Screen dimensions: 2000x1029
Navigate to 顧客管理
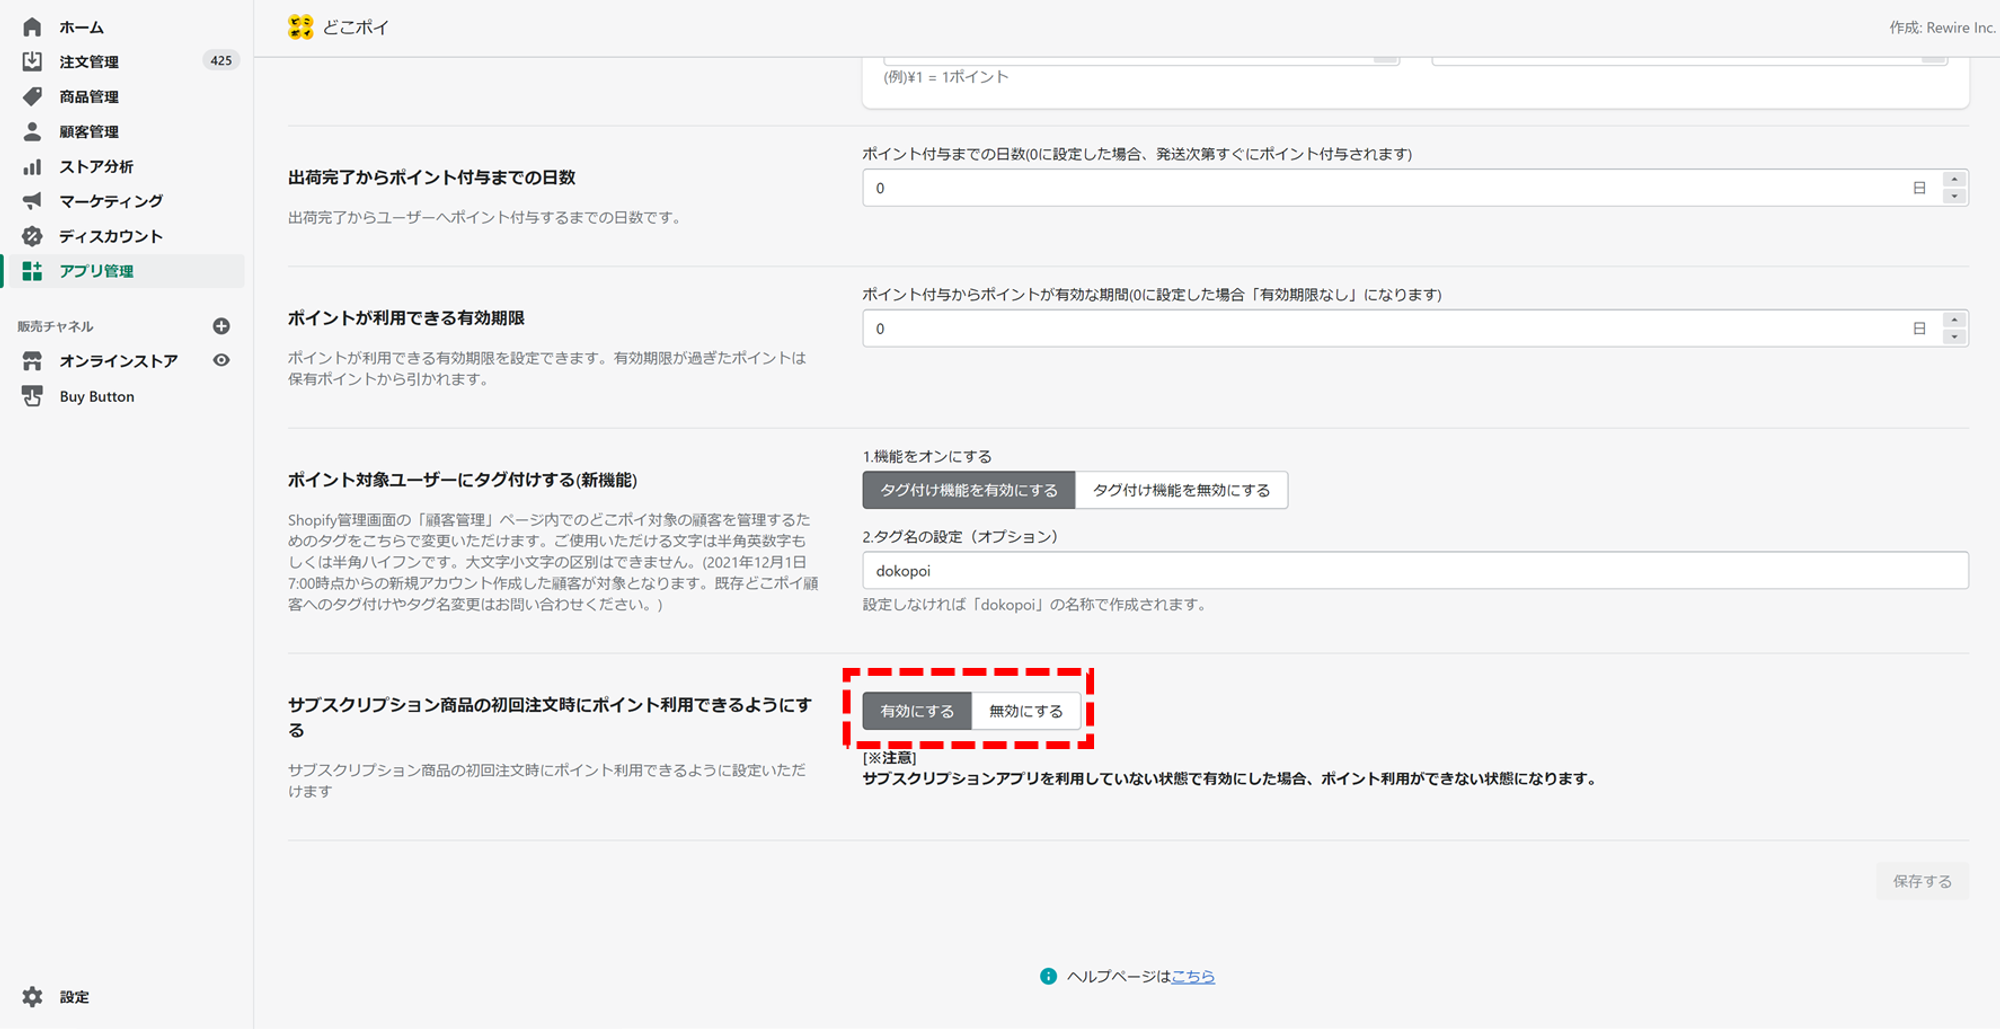point(89,131)
